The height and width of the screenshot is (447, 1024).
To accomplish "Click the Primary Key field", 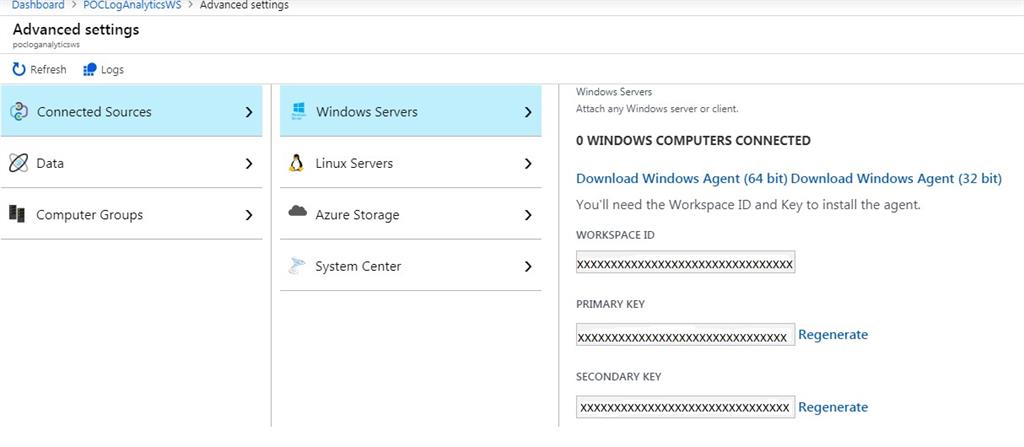I will pyautogui.click(x=686, y=335).
